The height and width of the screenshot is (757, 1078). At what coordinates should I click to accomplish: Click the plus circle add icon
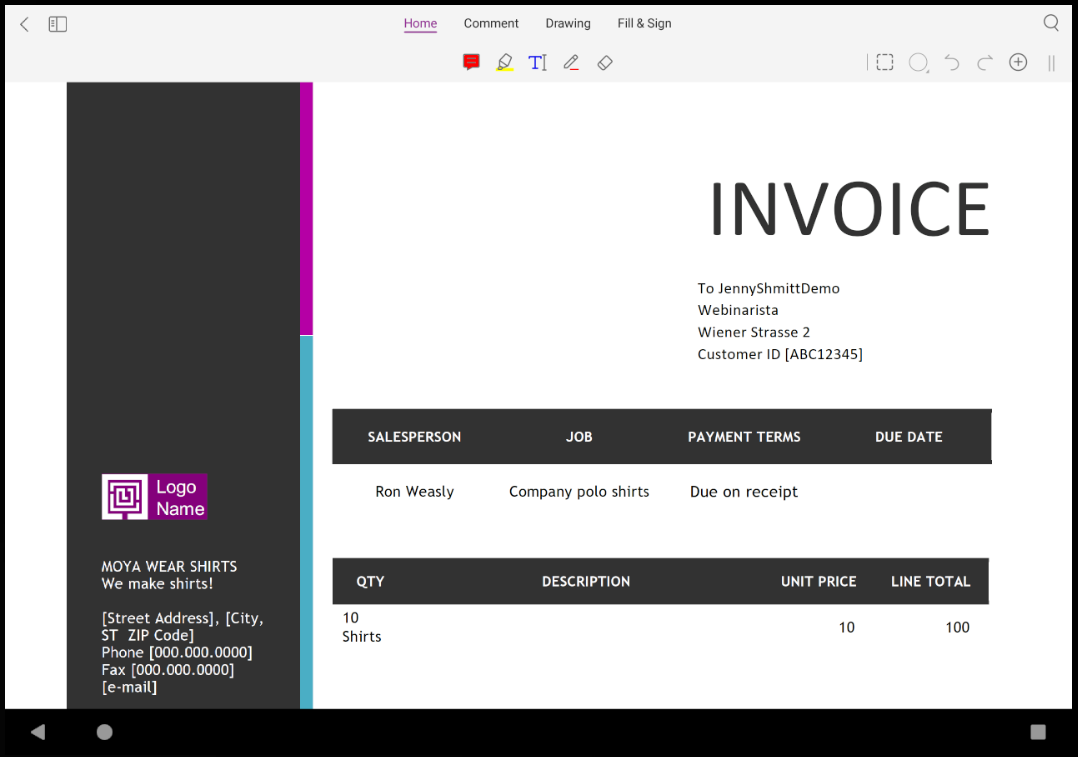click(x=1018, y=63)
